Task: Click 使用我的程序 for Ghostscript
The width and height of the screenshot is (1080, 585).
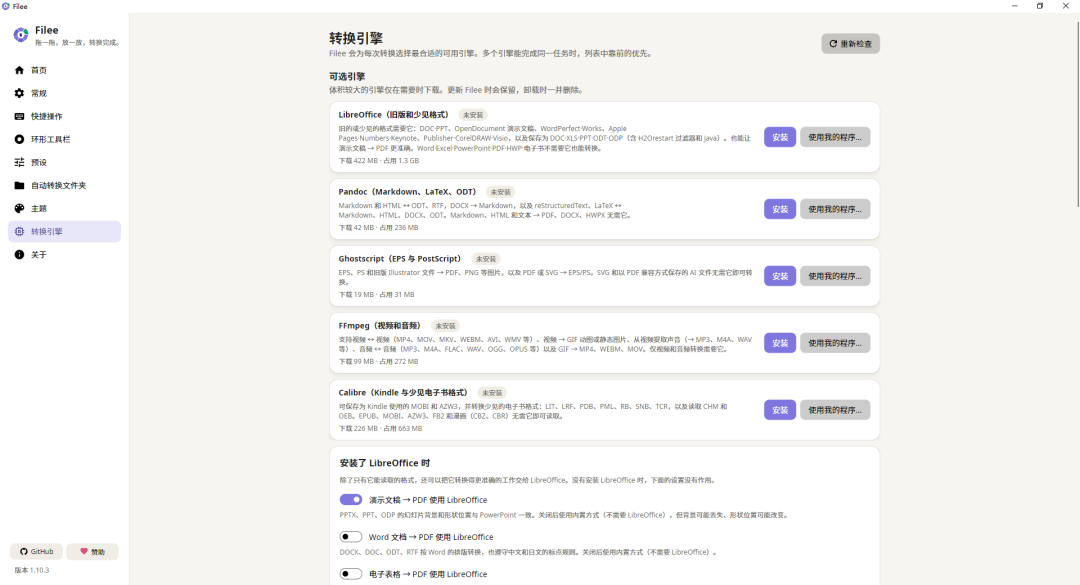Action: tap(835, 276)
